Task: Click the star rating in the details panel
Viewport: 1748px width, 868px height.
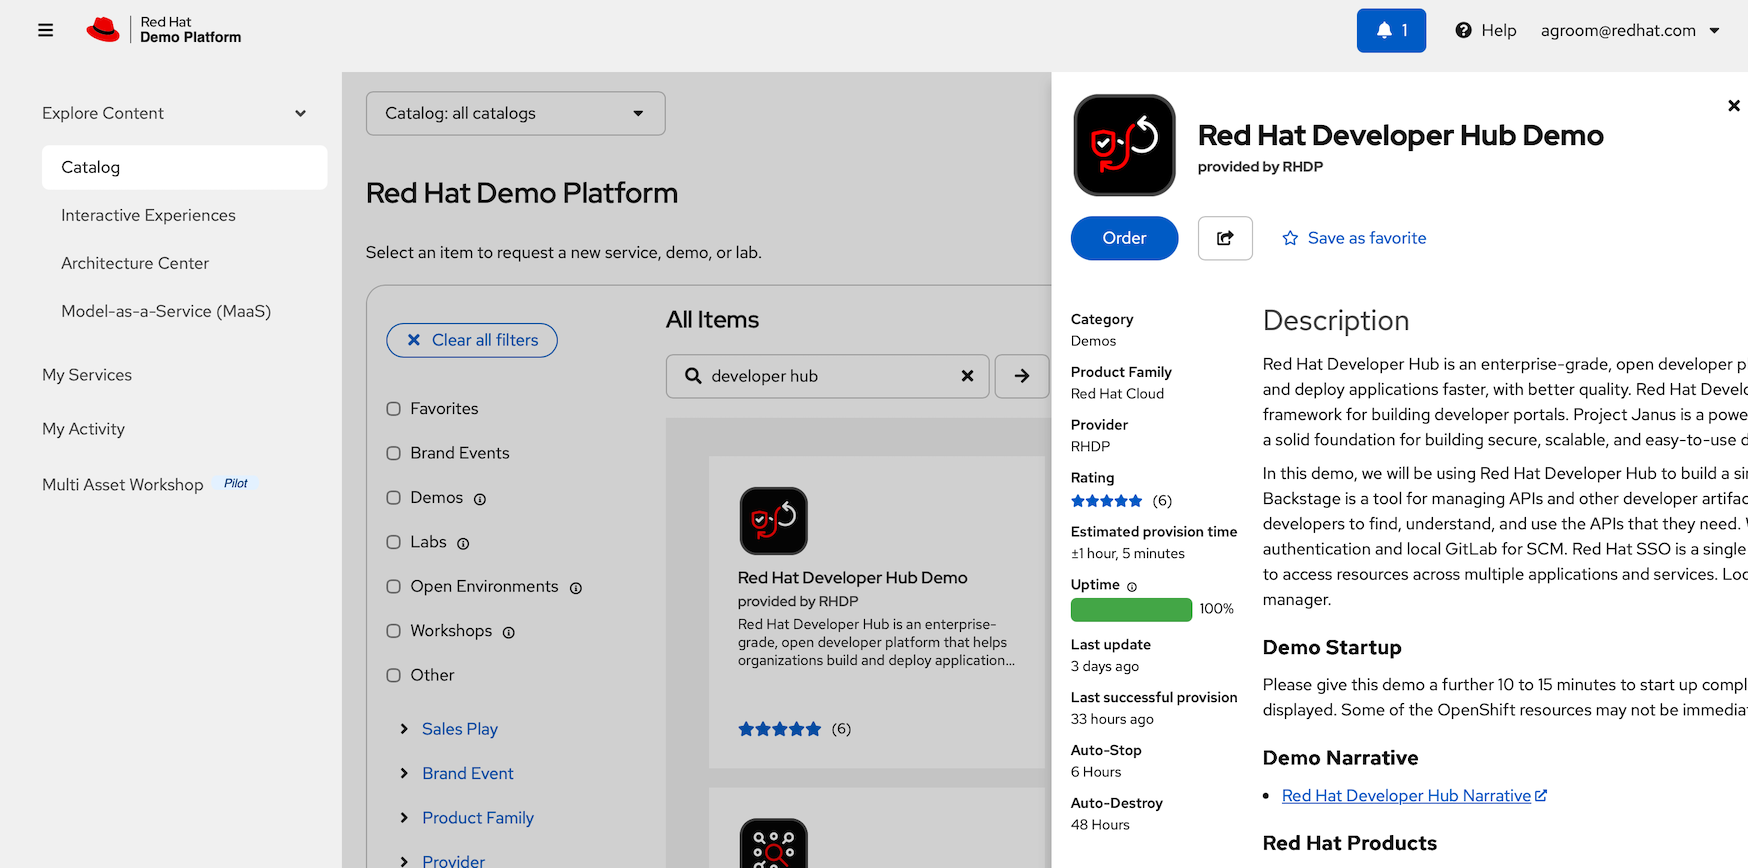Action: point(1106,501)
